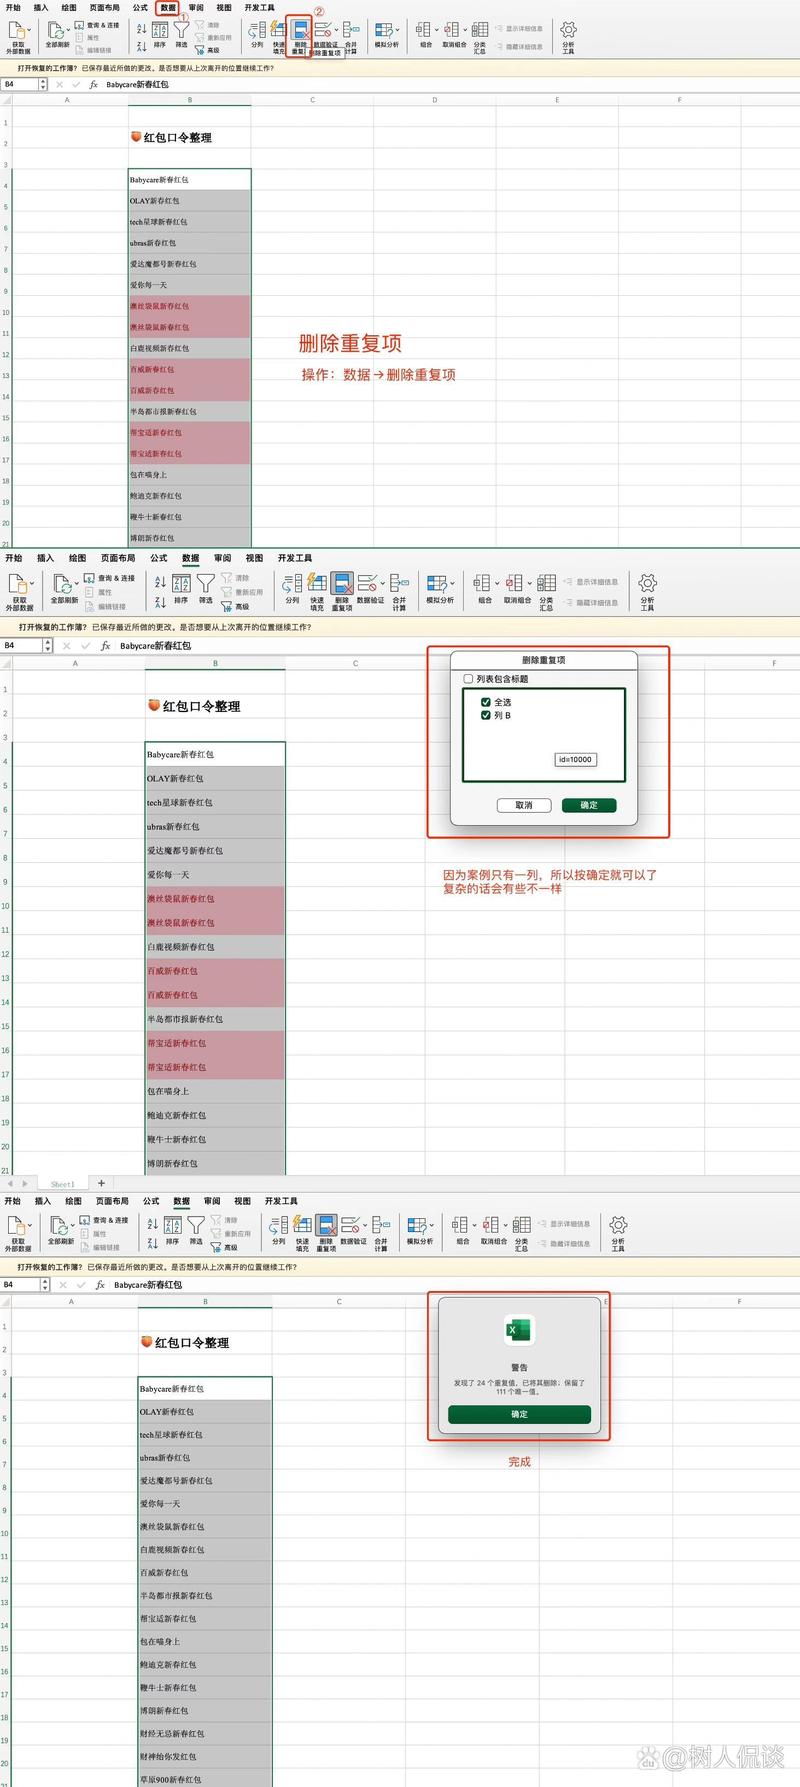The width and height of the screenshot is (800, 1787).
Task: Click 确定 in the 删除重复项 dialog
Action: (588, 805)
